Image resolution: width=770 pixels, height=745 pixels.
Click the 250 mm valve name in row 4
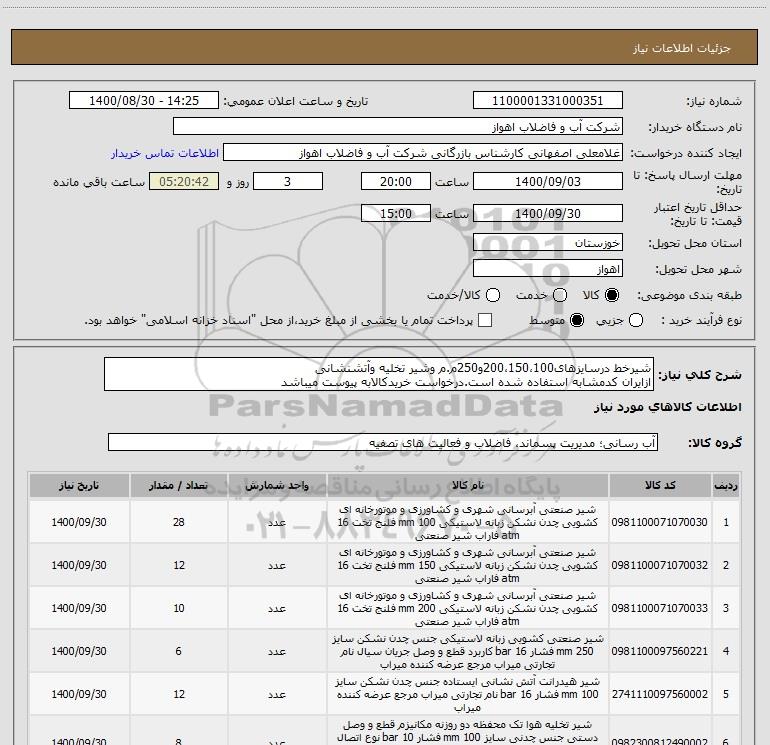(468, 651)
